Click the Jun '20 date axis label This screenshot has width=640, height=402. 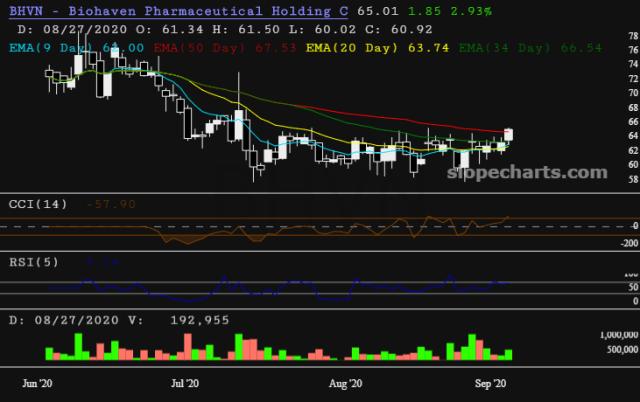pyautogui.click(x=38, y=383)
